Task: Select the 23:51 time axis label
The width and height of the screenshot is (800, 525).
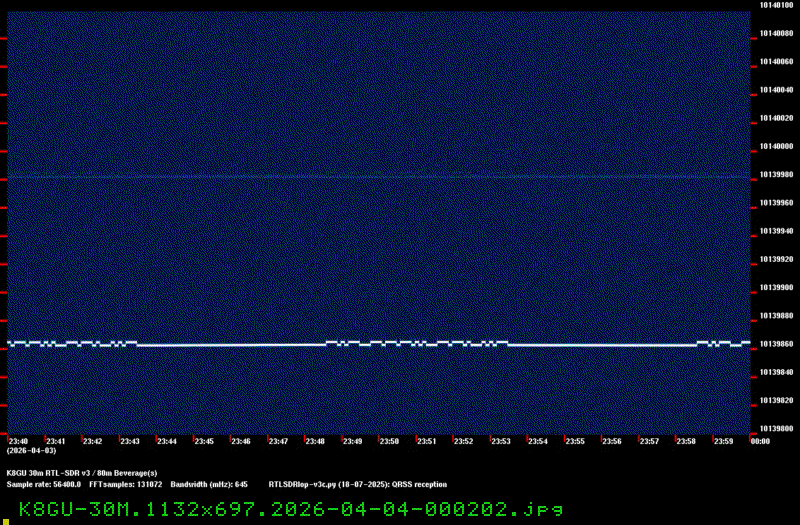Action: tap(427, 441)
